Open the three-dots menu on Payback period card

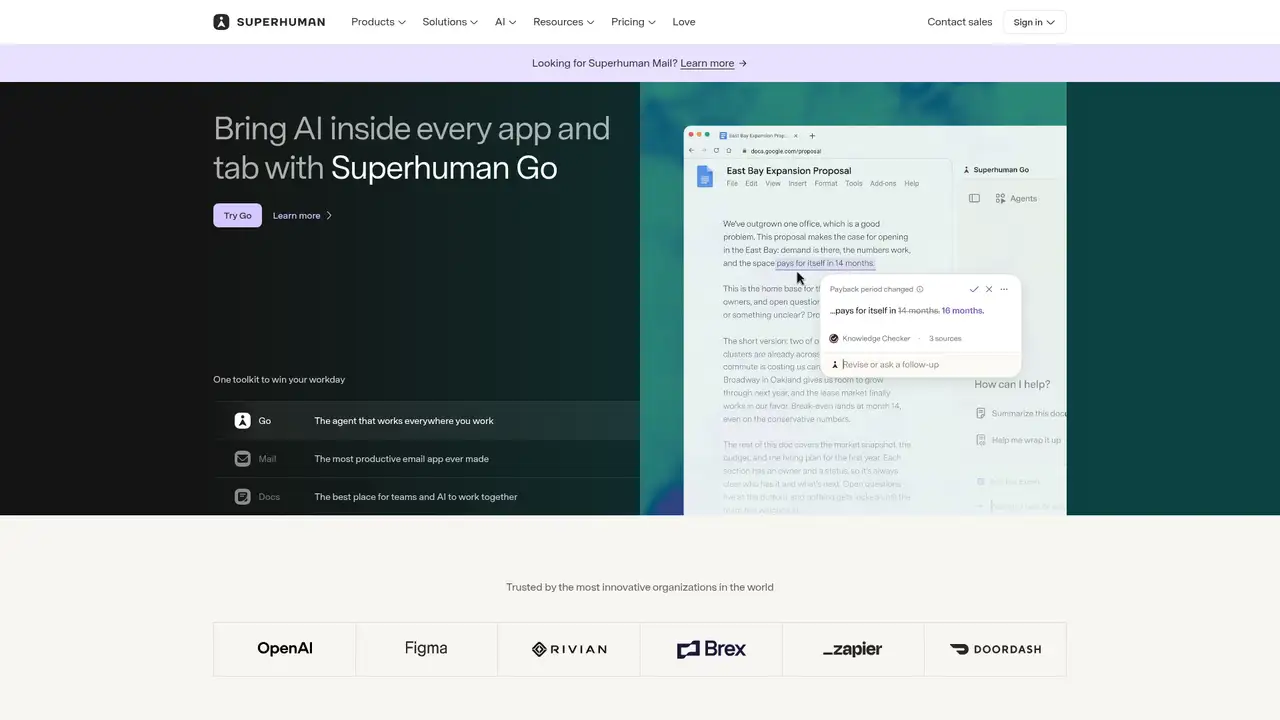[x=1004, y=289]
